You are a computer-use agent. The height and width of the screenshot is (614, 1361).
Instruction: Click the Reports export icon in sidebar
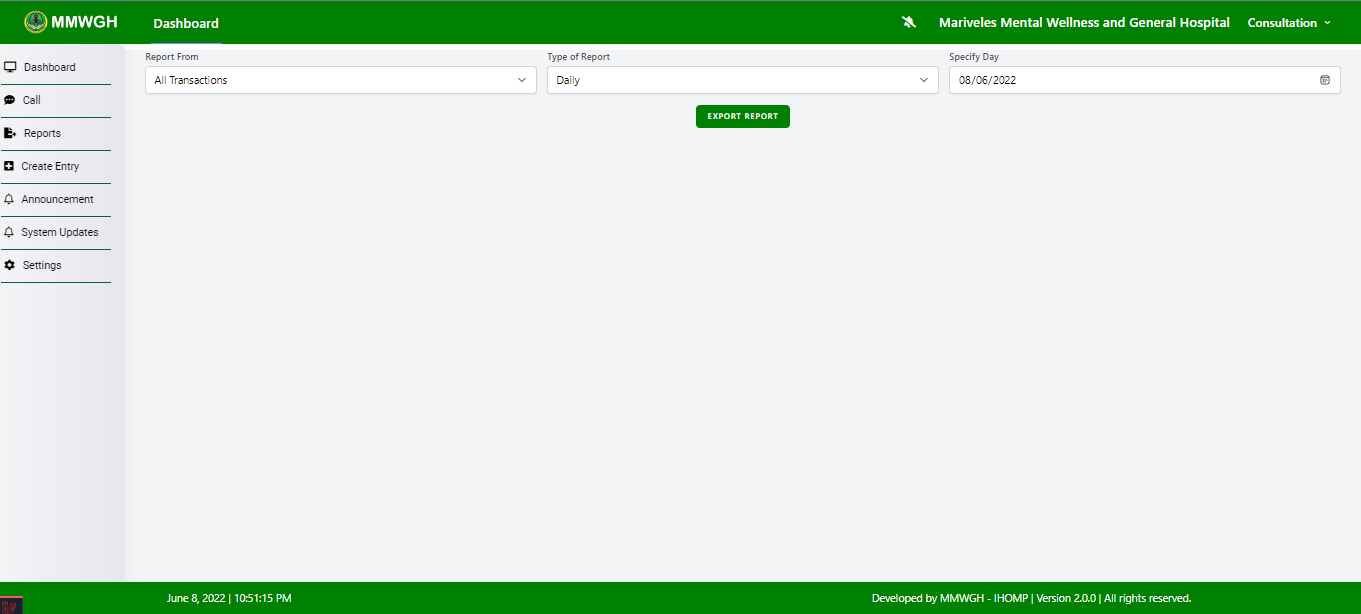point(10,133)
